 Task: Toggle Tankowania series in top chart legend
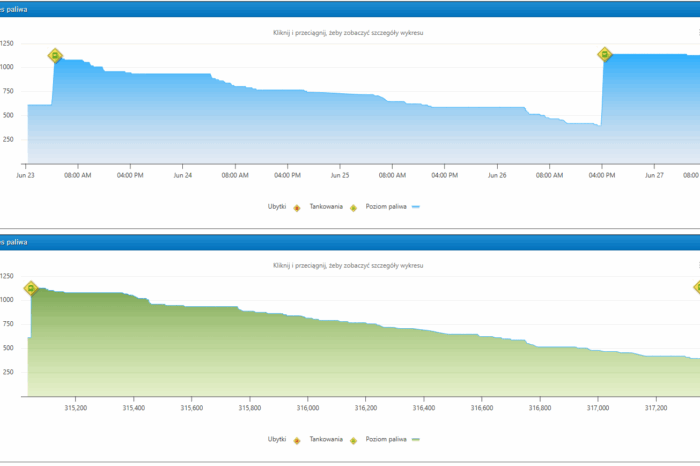click(x=326, y=207)
